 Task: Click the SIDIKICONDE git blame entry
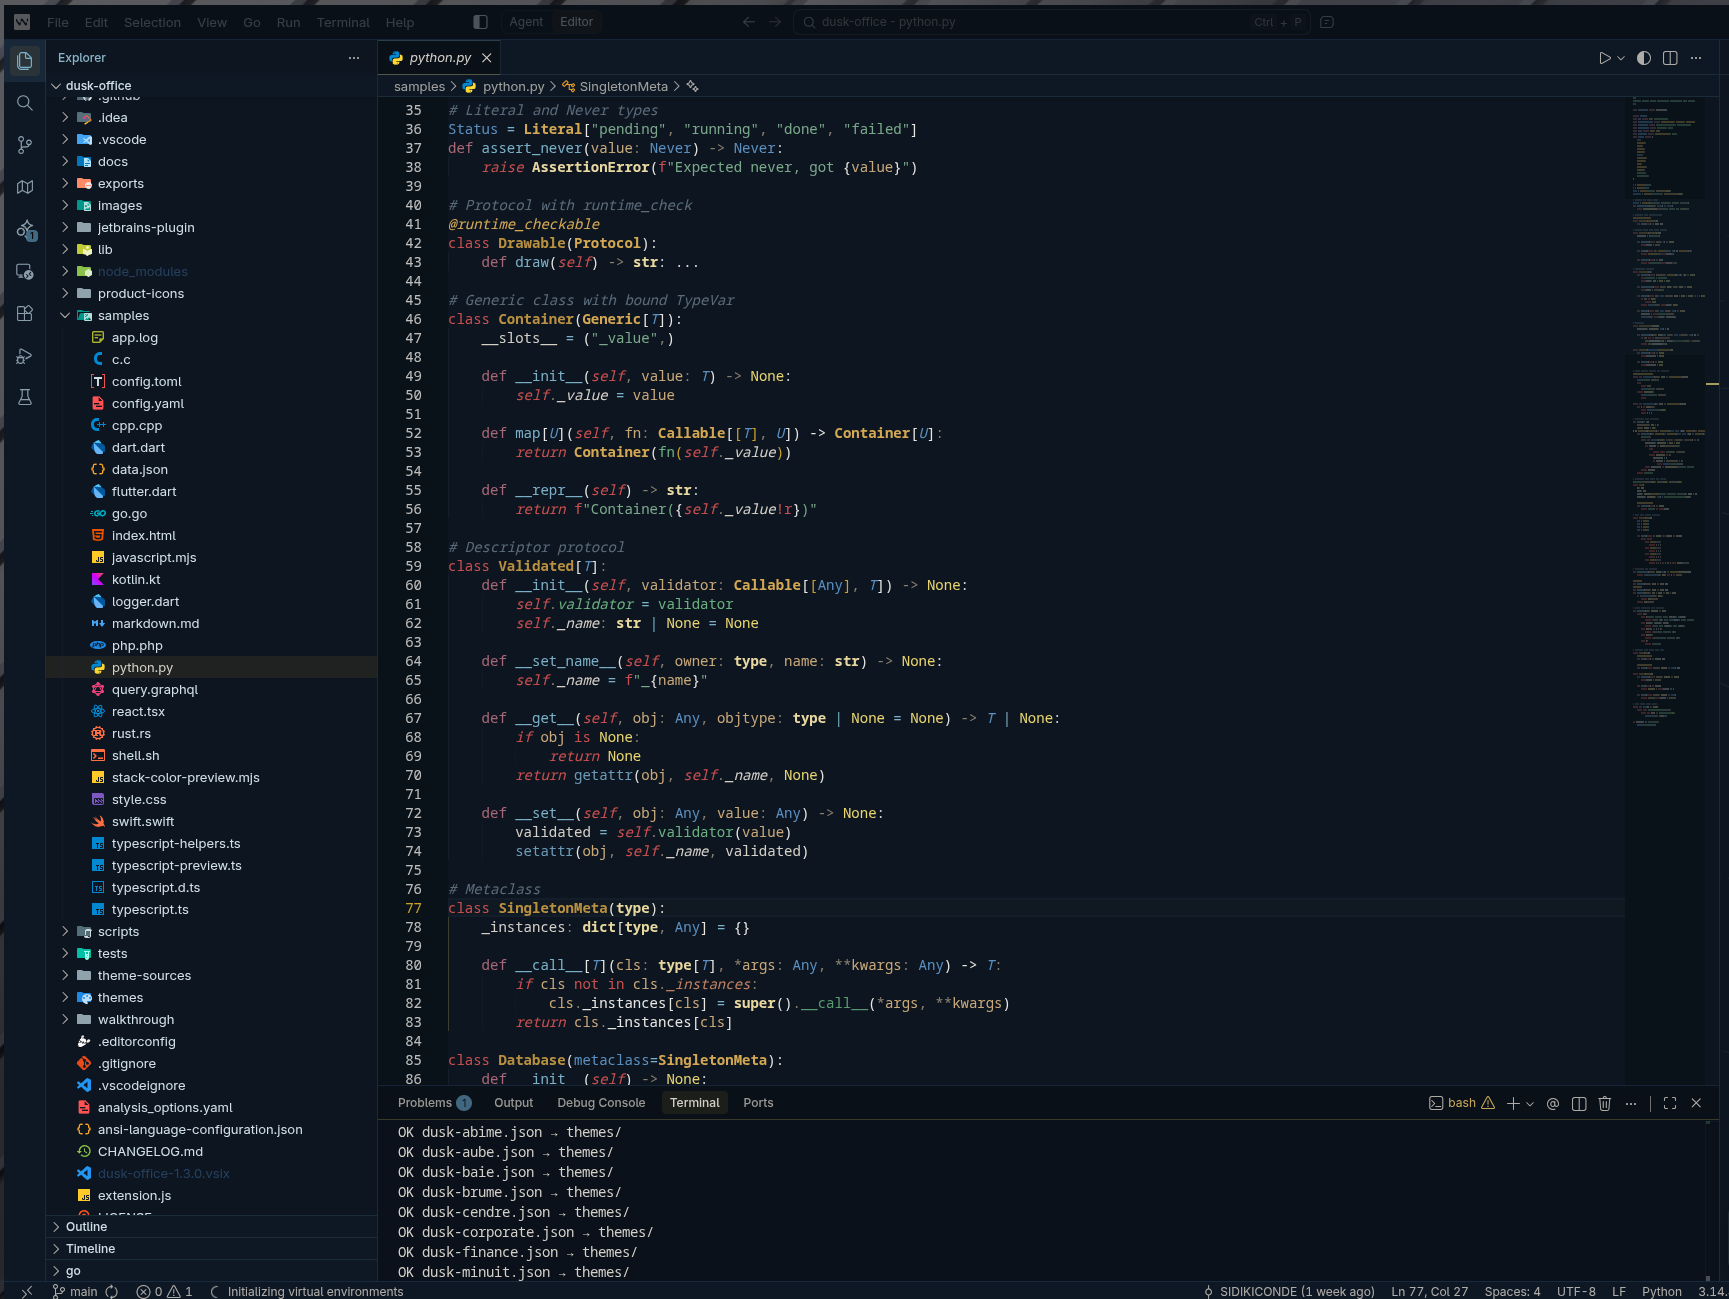tap(1289, 1291)
